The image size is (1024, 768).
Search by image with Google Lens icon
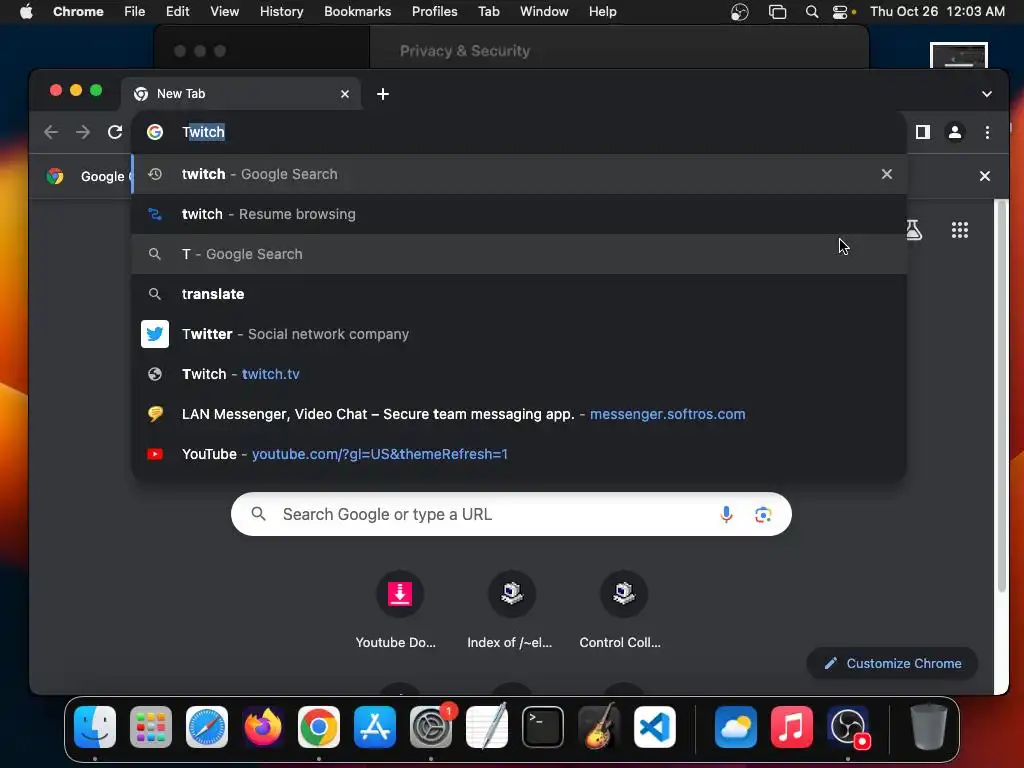(x=763, y=514)
